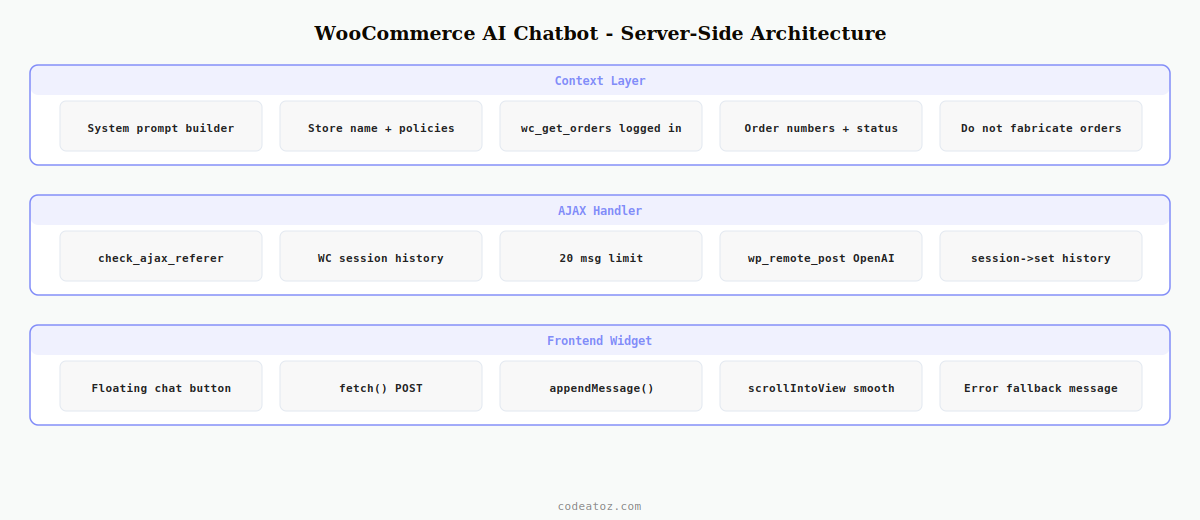
Task: Click the Frontend Widget header
Action: pos(600,341)
